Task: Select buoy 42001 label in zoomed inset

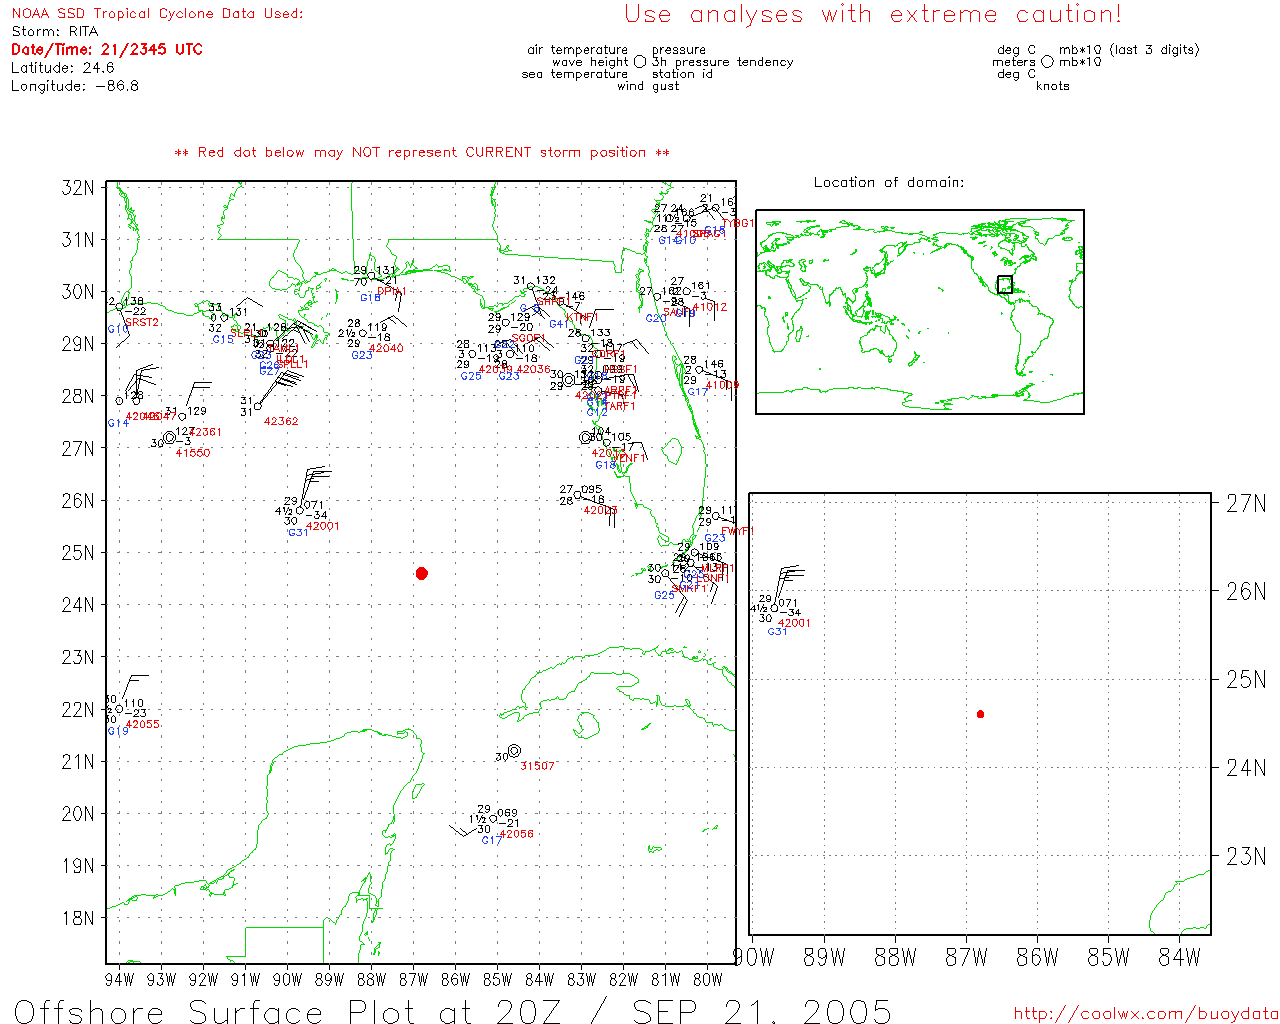Action: tap(795, 623)
